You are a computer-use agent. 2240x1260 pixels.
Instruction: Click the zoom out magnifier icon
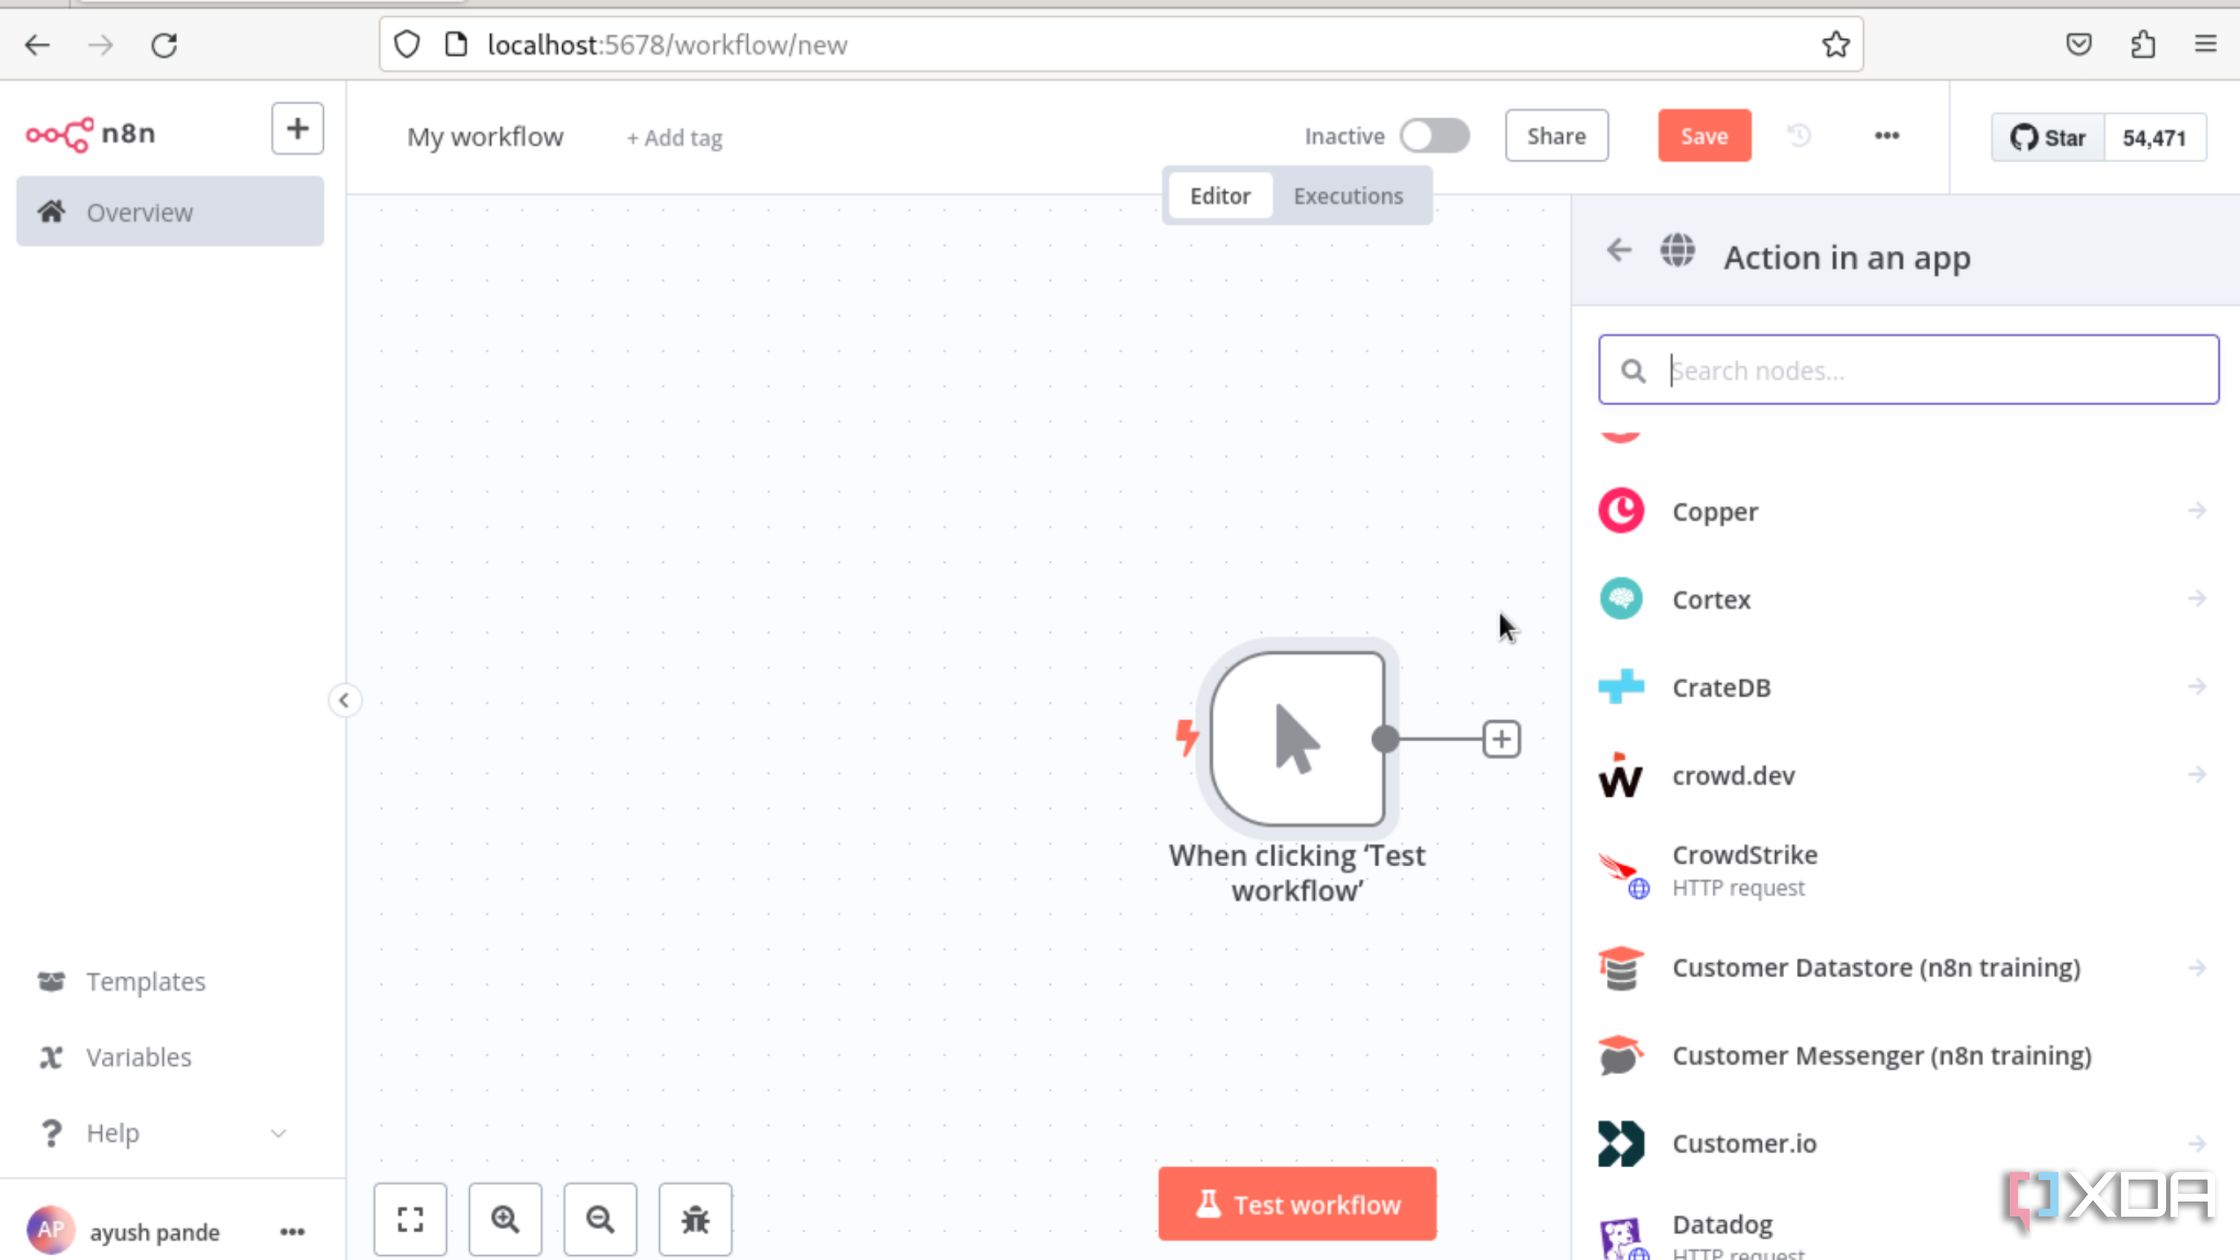coord(600,1217)
